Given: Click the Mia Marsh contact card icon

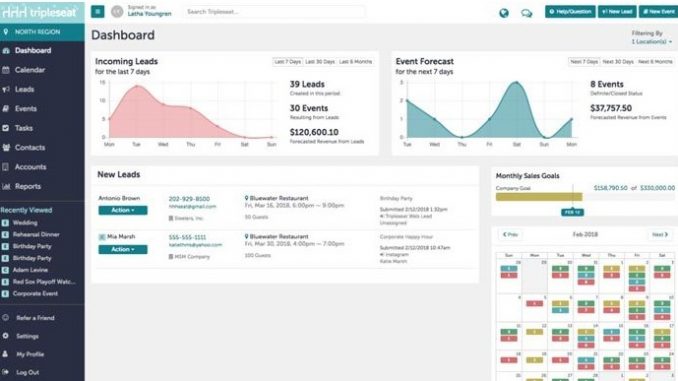Looking at the screenshot, I should [102, 237].
